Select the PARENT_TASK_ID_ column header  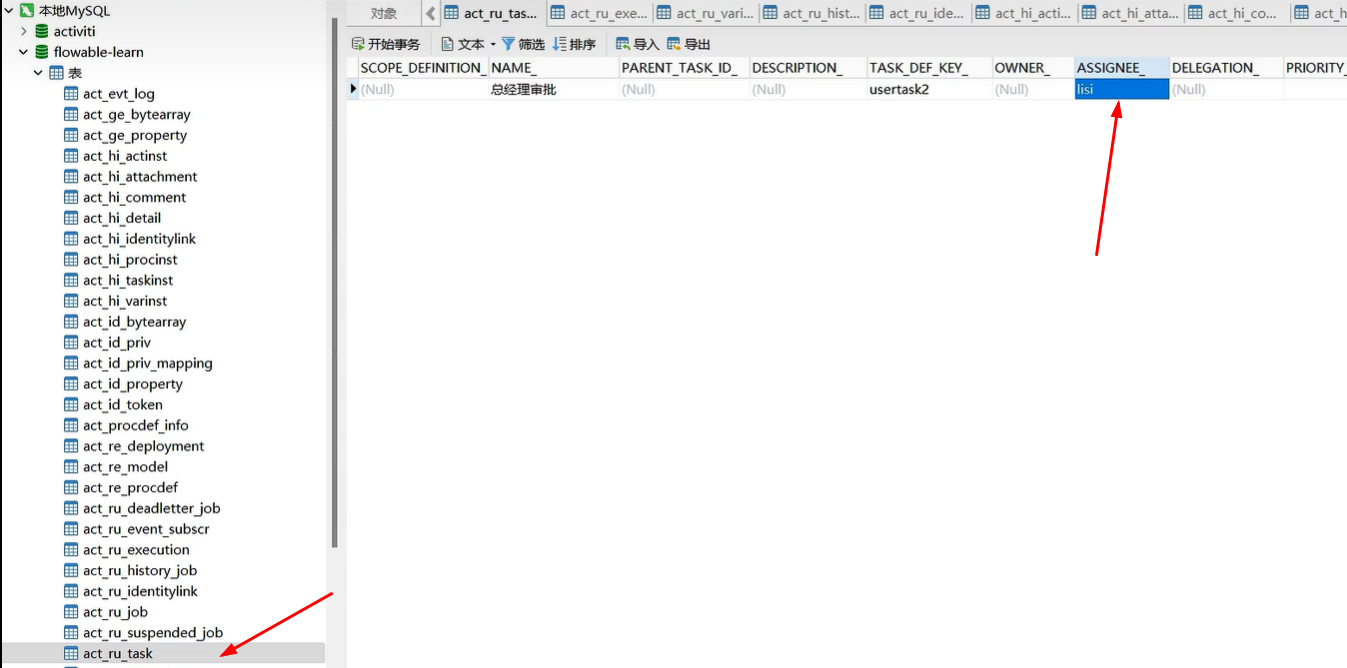[x=684, y=67]
